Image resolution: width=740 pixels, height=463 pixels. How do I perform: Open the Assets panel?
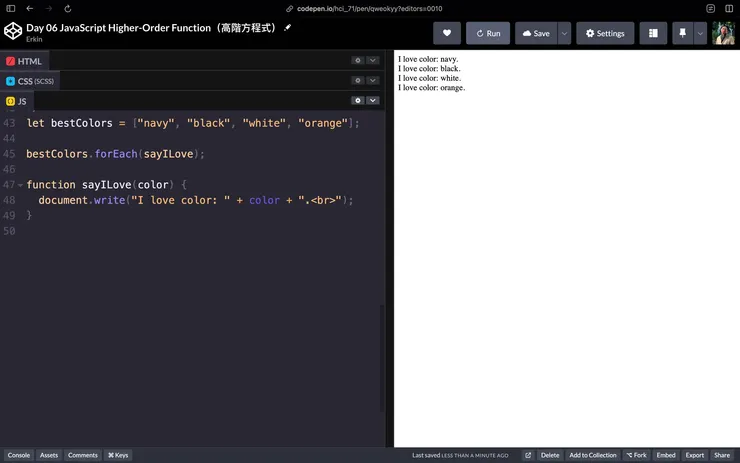tap(49, 455)
